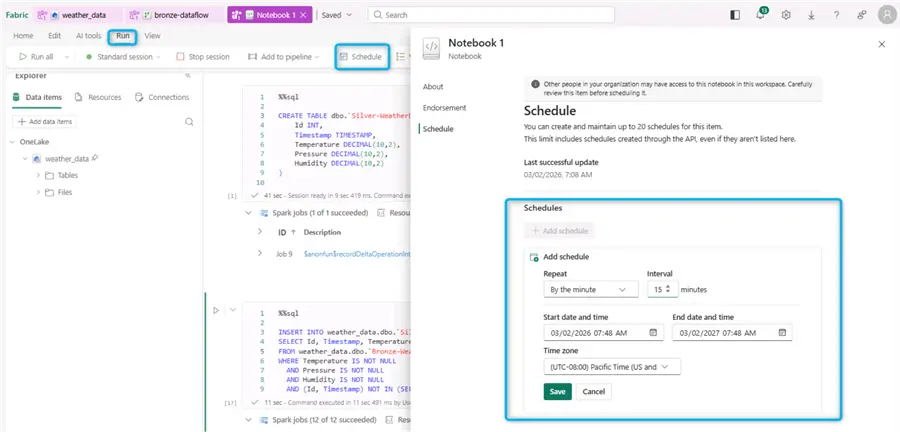This screenshot has width=900, height=432.
Task: Click the search magnifier in Explorer pane
Action: (x=189, y=122)
